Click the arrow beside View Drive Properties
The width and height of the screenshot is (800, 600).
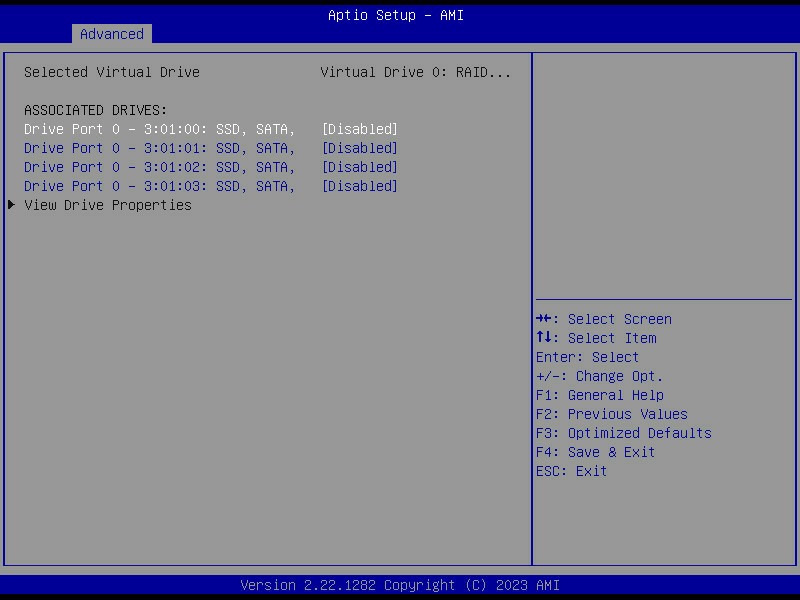[11, 205]
